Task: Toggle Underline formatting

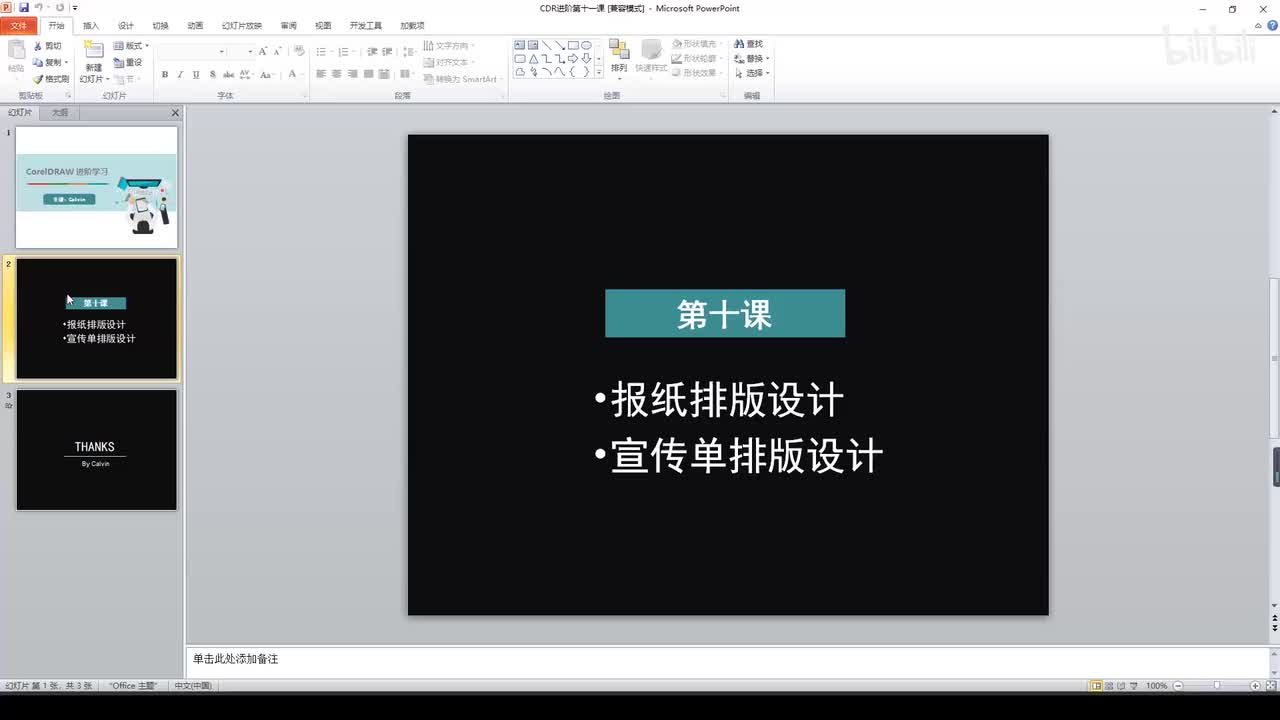Action: tap(196, 74)
